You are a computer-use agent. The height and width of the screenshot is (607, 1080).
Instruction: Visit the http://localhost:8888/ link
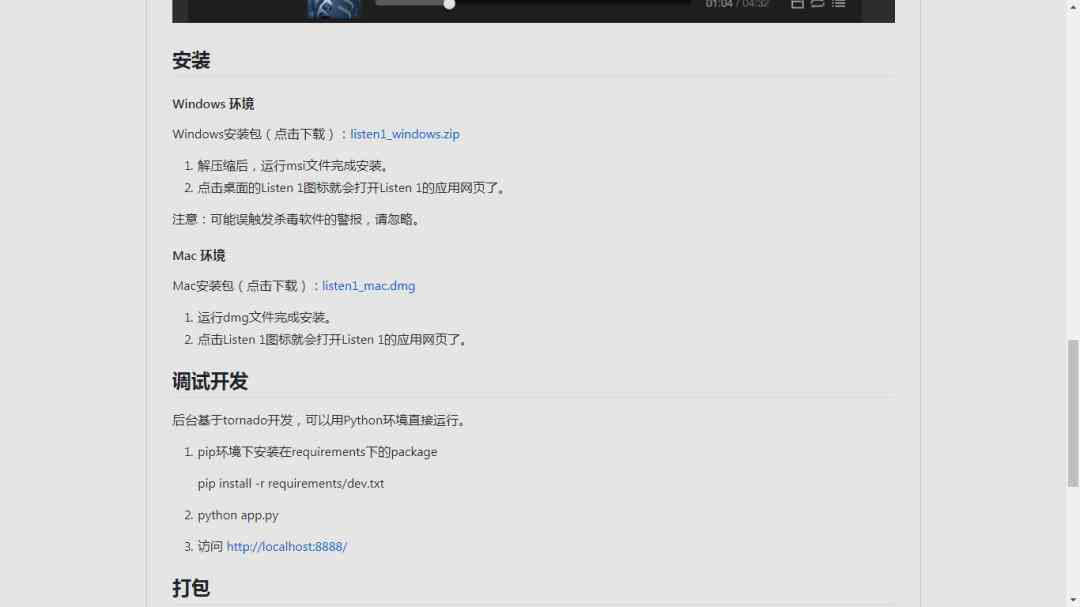(287, 546)
